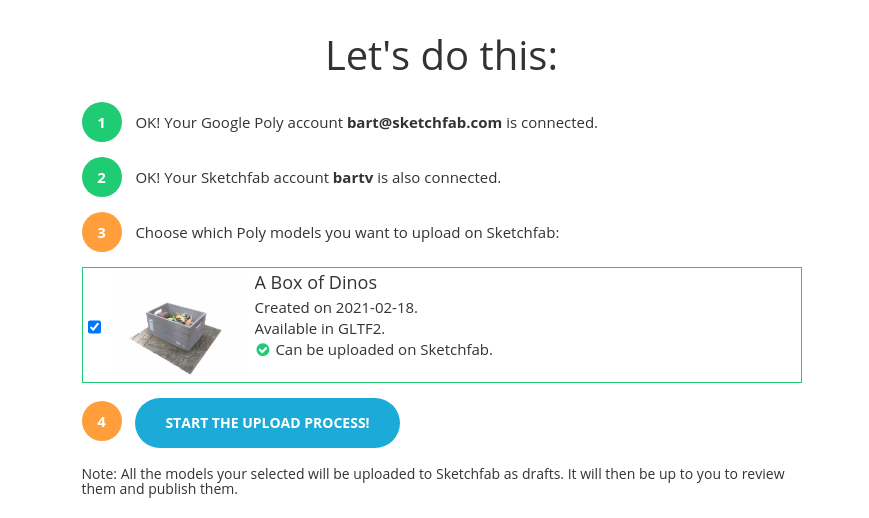The height and width of the screenshot is (518, 869).
Task: Click the Choose which Poly models instruction
Action: click(347, 233)
